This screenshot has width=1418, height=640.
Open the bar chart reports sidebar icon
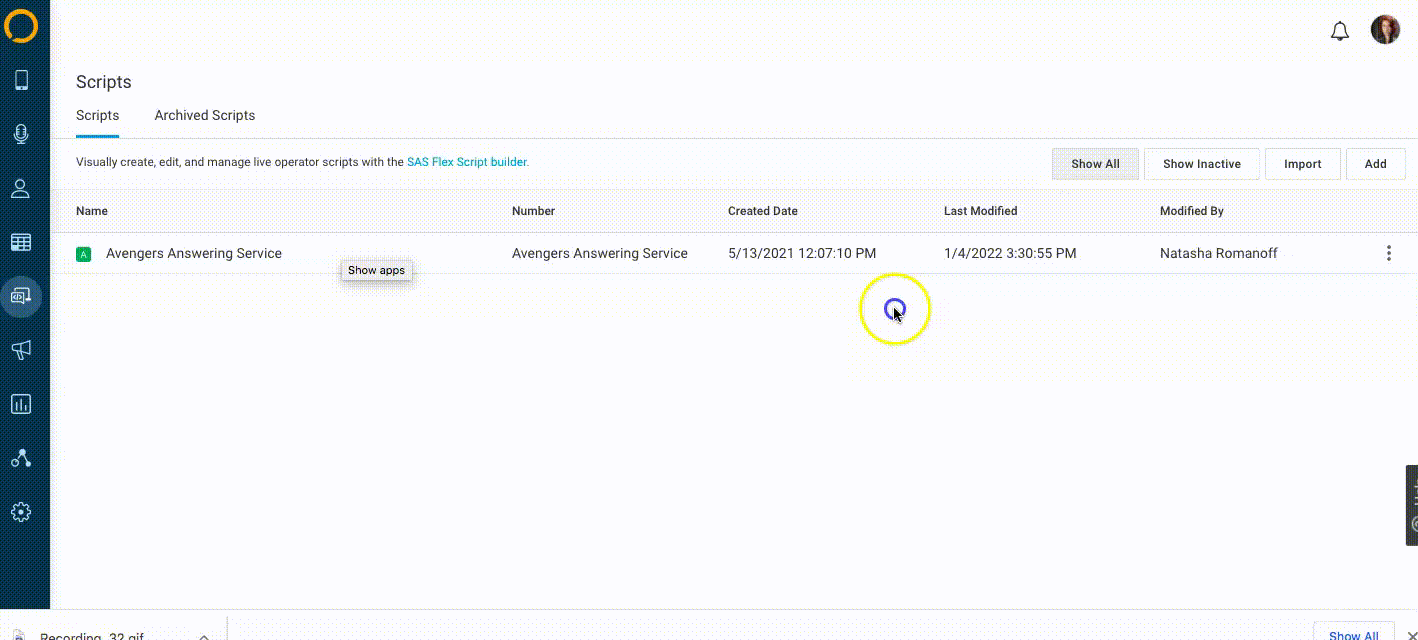21,404
